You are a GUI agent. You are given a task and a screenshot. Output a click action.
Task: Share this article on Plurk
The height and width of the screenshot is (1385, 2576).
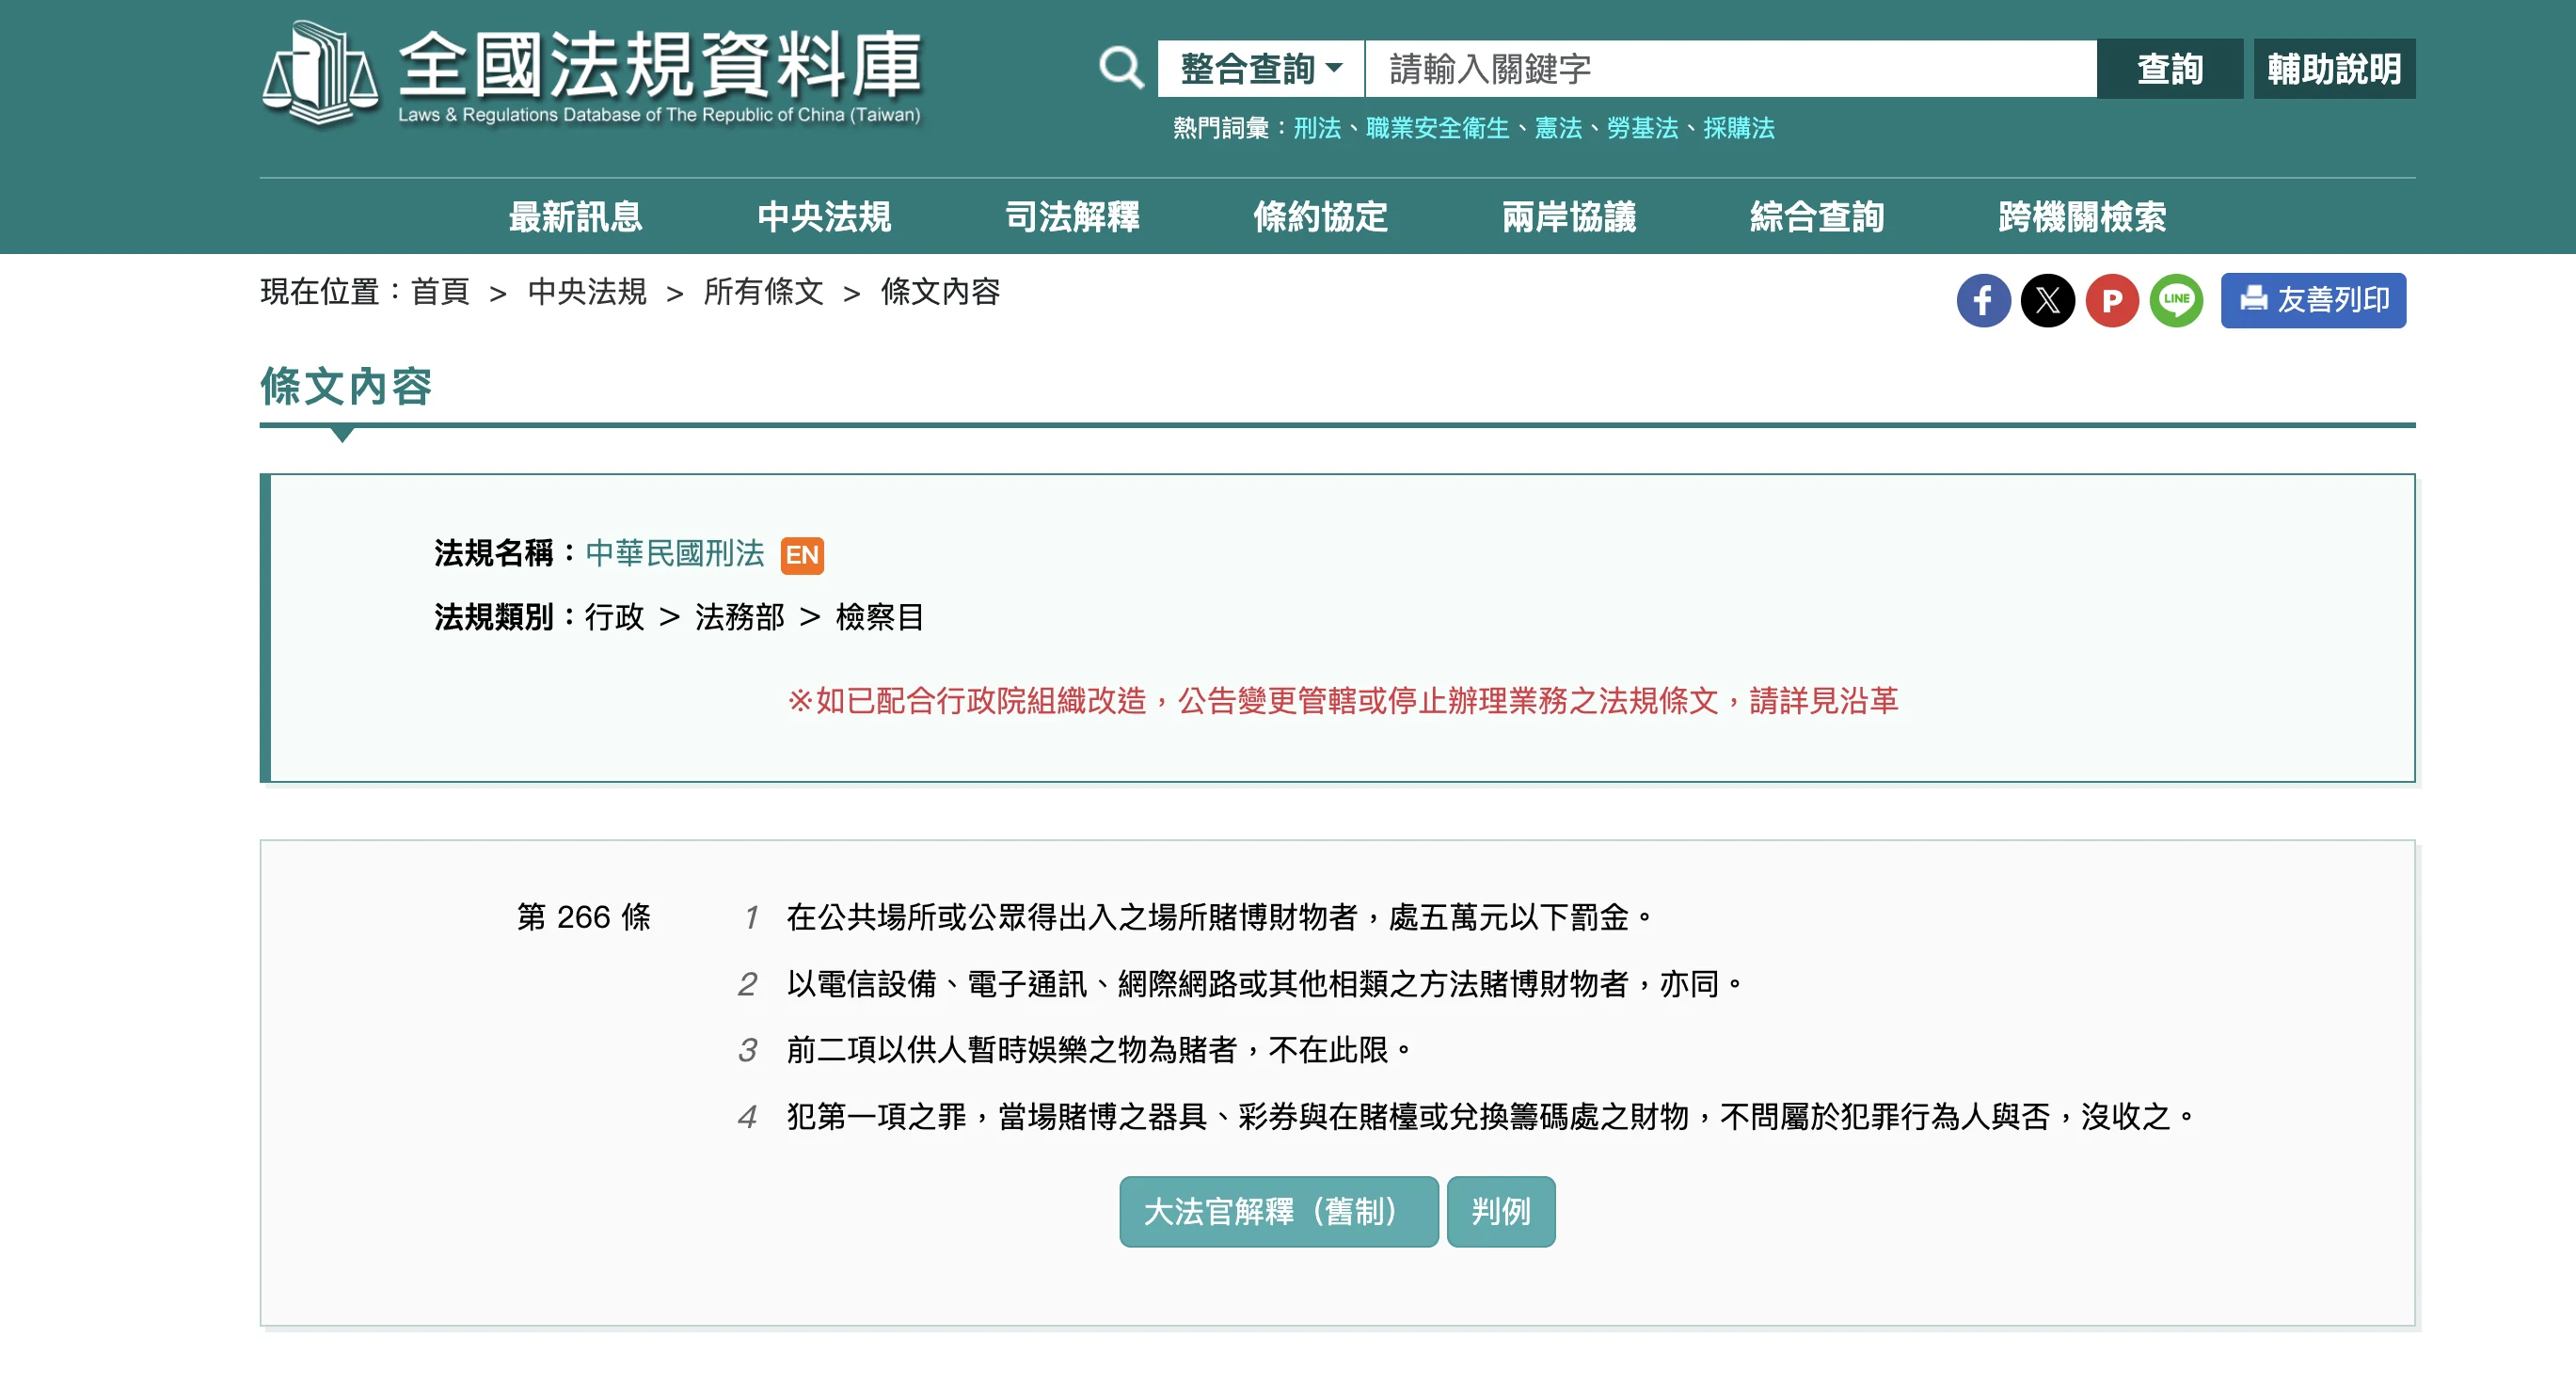pos(2111,300)
